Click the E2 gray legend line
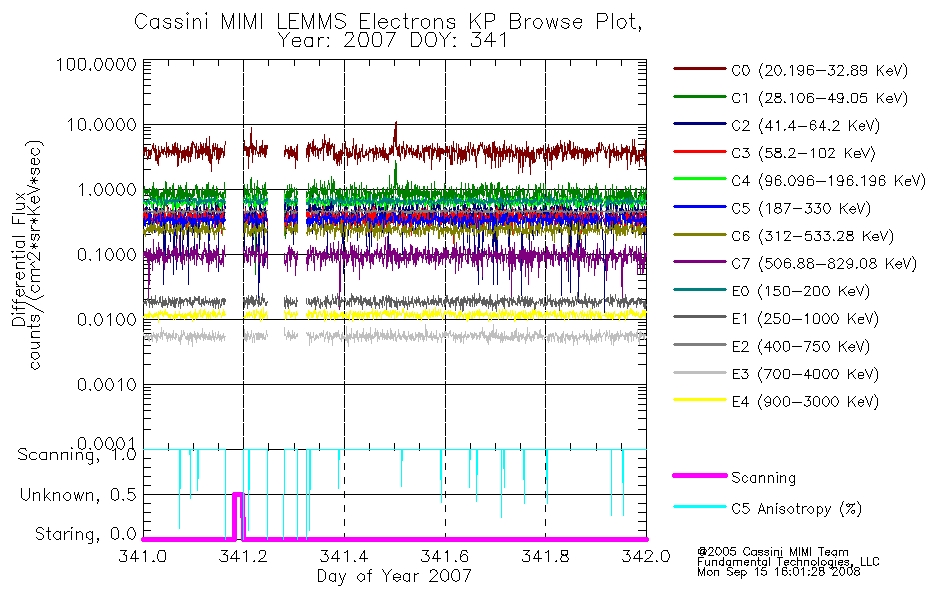The width and height of the screenshot is (950, 600). tap(699, 345)
